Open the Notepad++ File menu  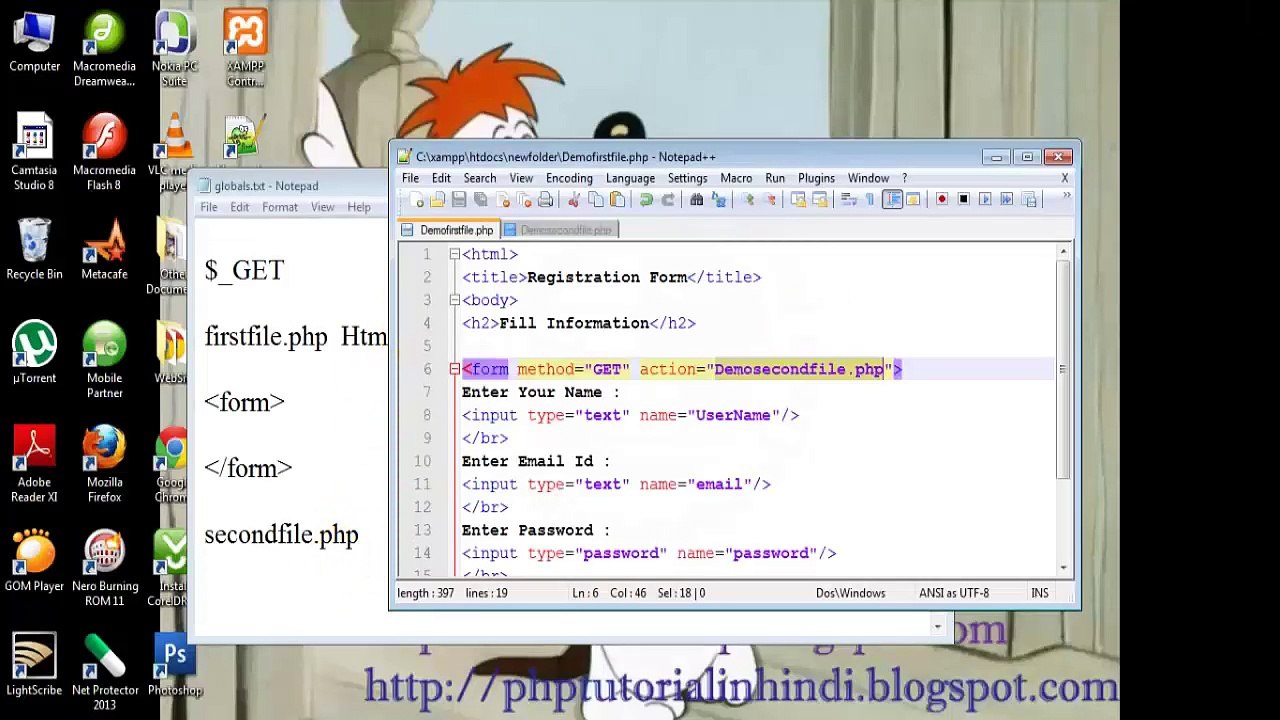pos(410,178)
